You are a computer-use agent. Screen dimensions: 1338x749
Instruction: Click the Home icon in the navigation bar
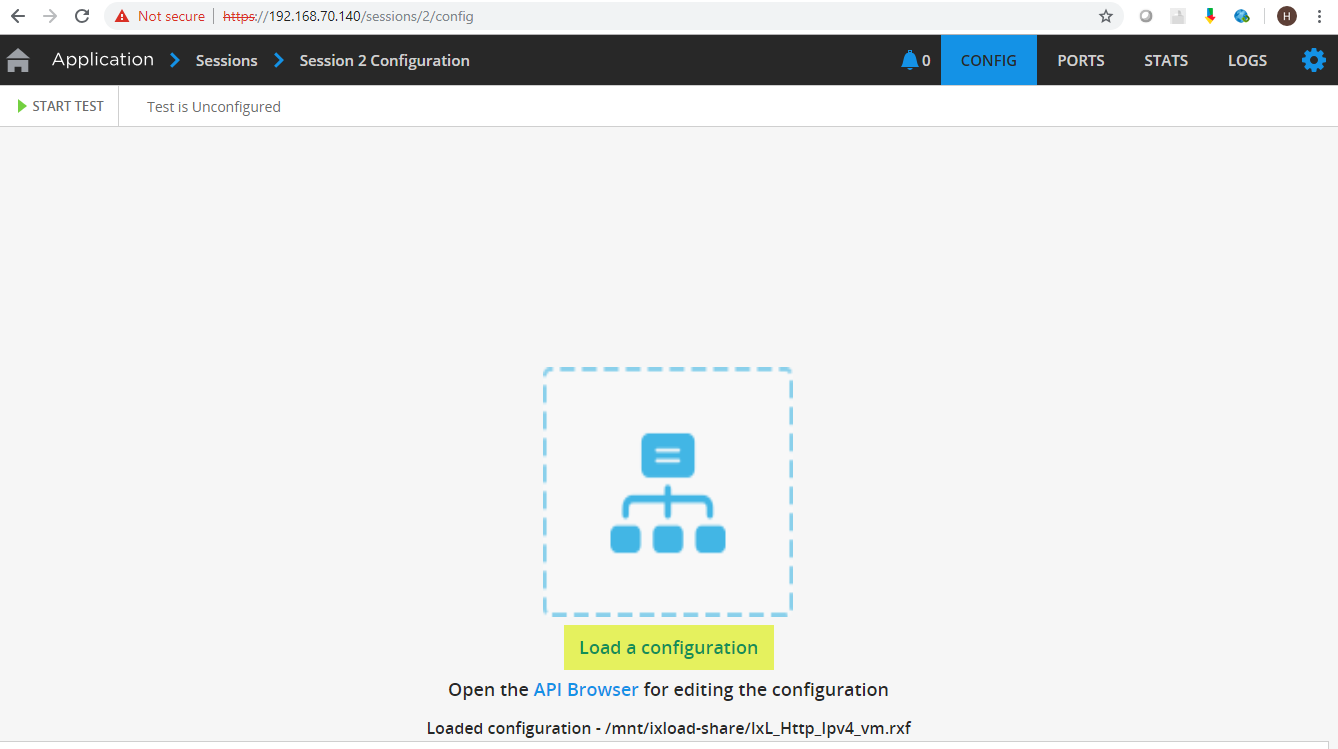(x=18, y=61)
